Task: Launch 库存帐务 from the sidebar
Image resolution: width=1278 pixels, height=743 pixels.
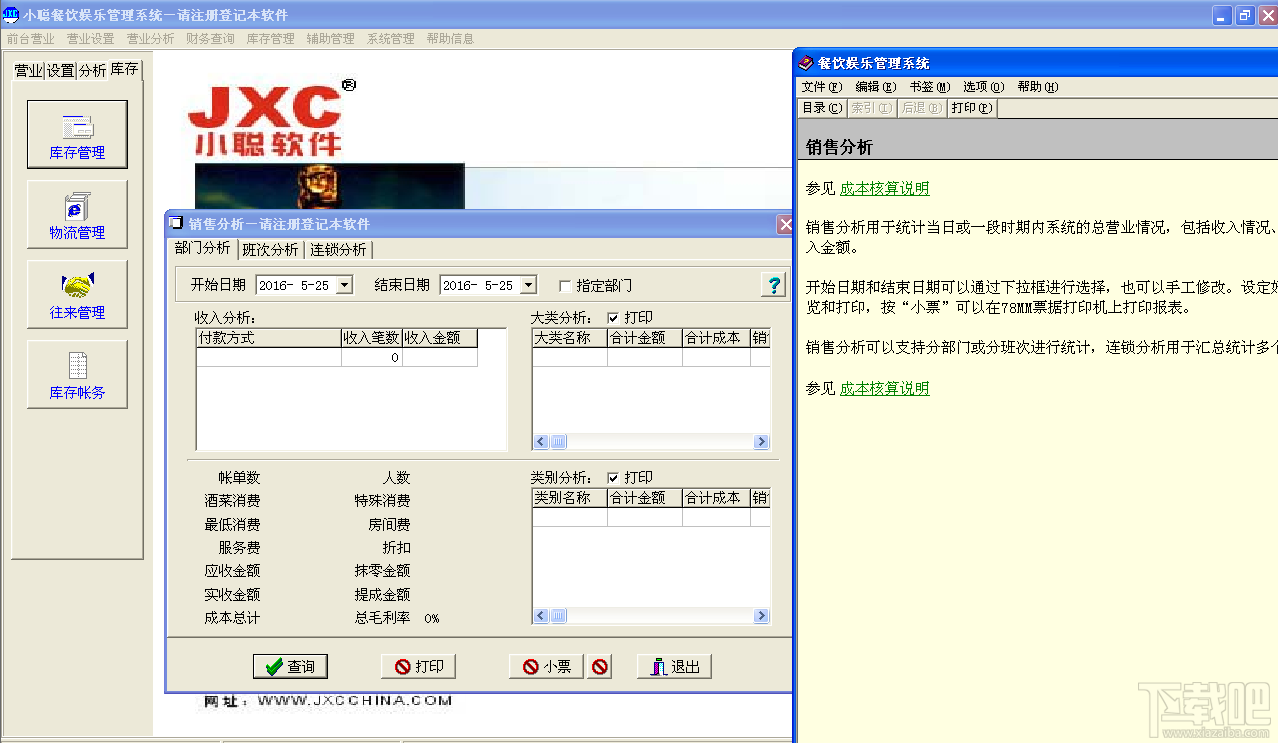Action: [77, 373]
